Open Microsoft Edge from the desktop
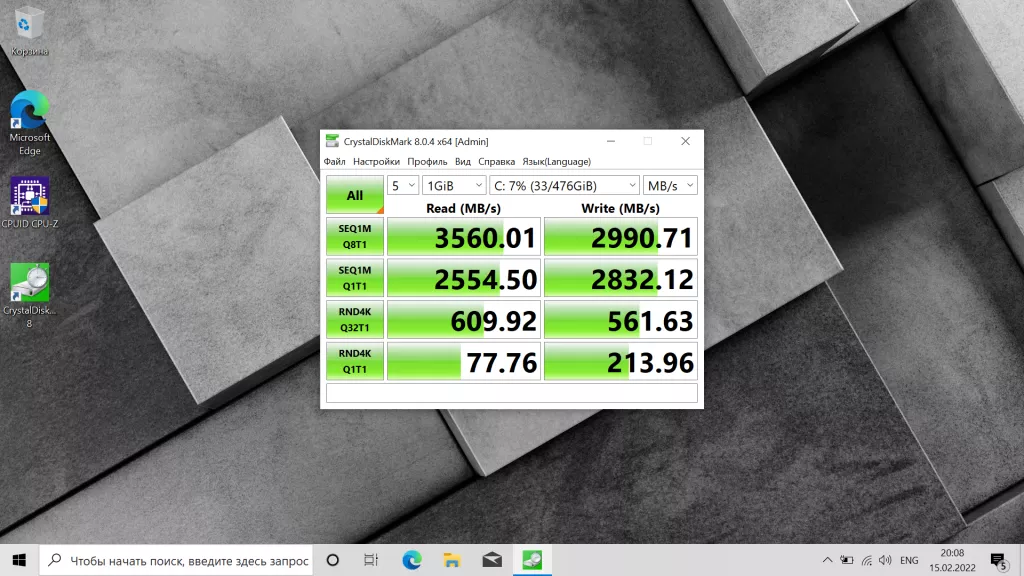The image size is (1024, 576). [29, 110]
